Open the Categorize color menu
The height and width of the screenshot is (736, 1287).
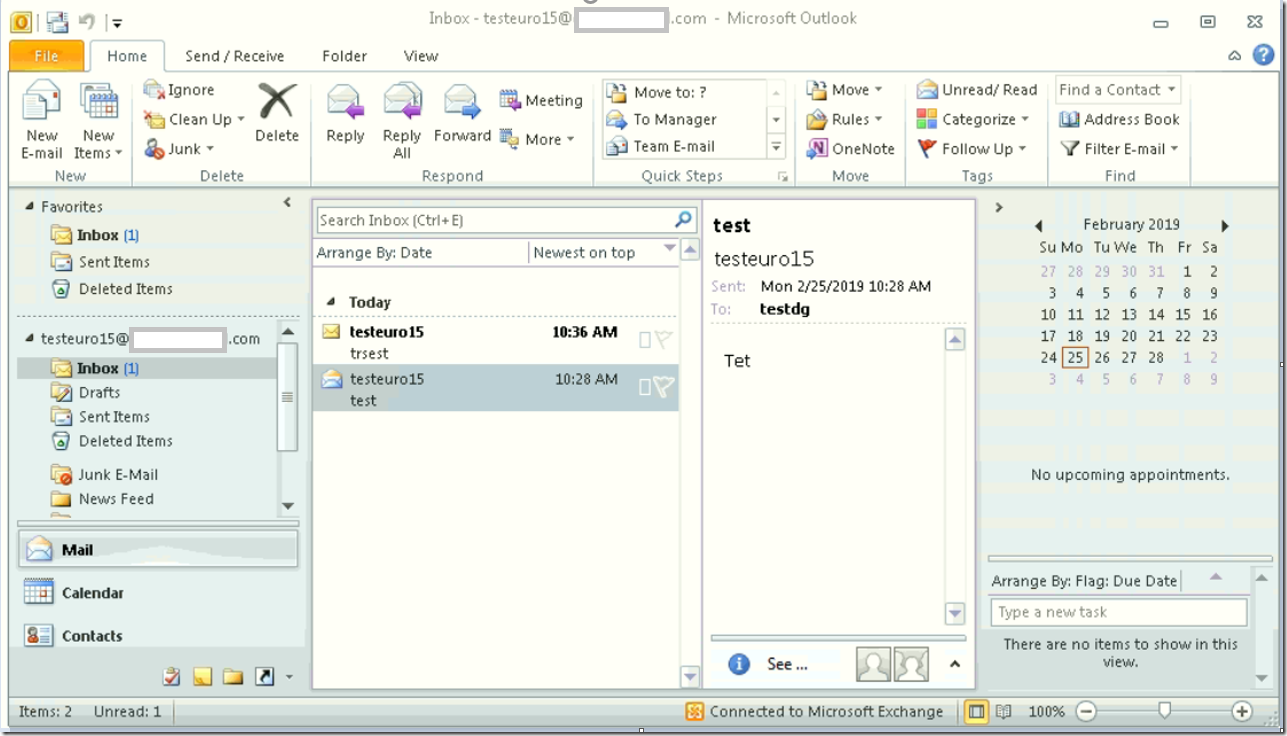973,119
